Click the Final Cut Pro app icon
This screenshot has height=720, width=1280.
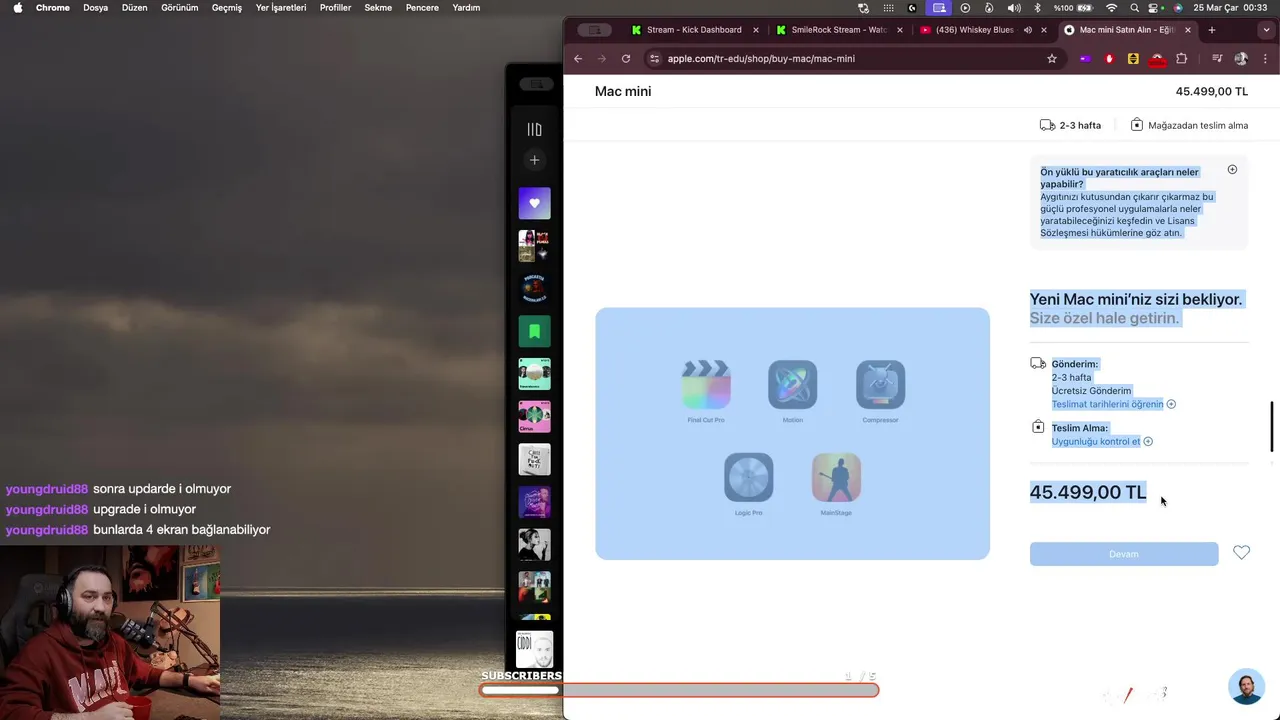[x=706, y=385]
